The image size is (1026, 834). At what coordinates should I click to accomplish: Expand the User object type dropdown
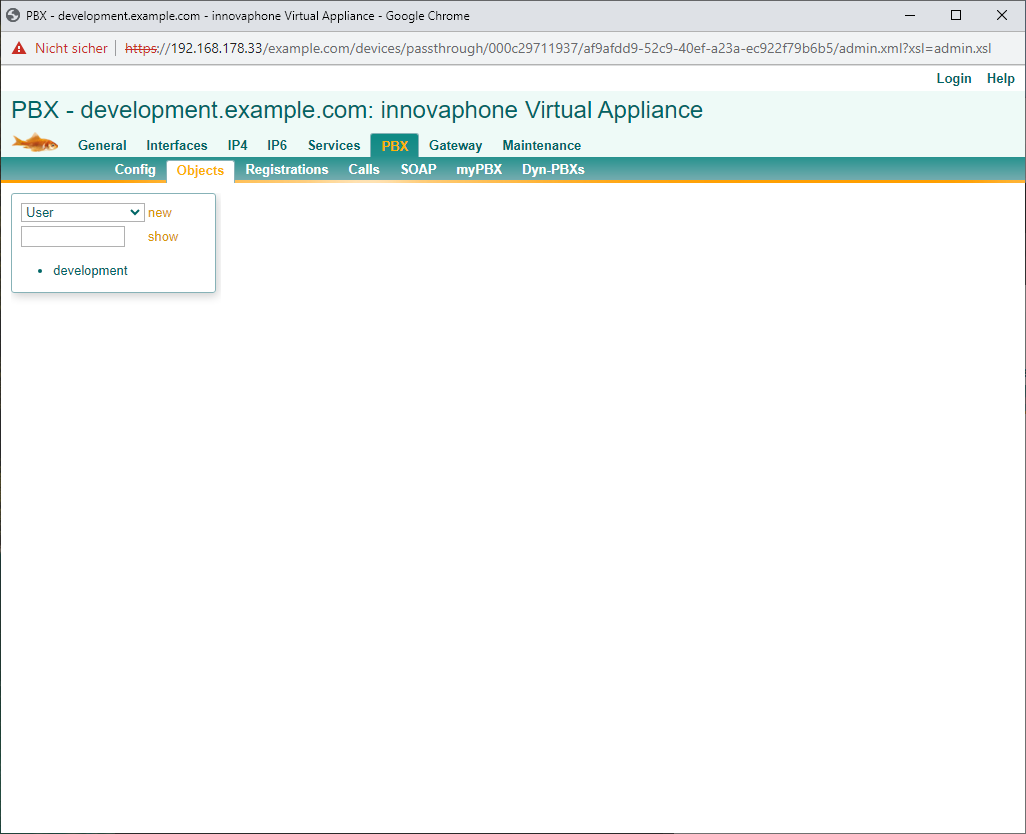tap(82, 213)
